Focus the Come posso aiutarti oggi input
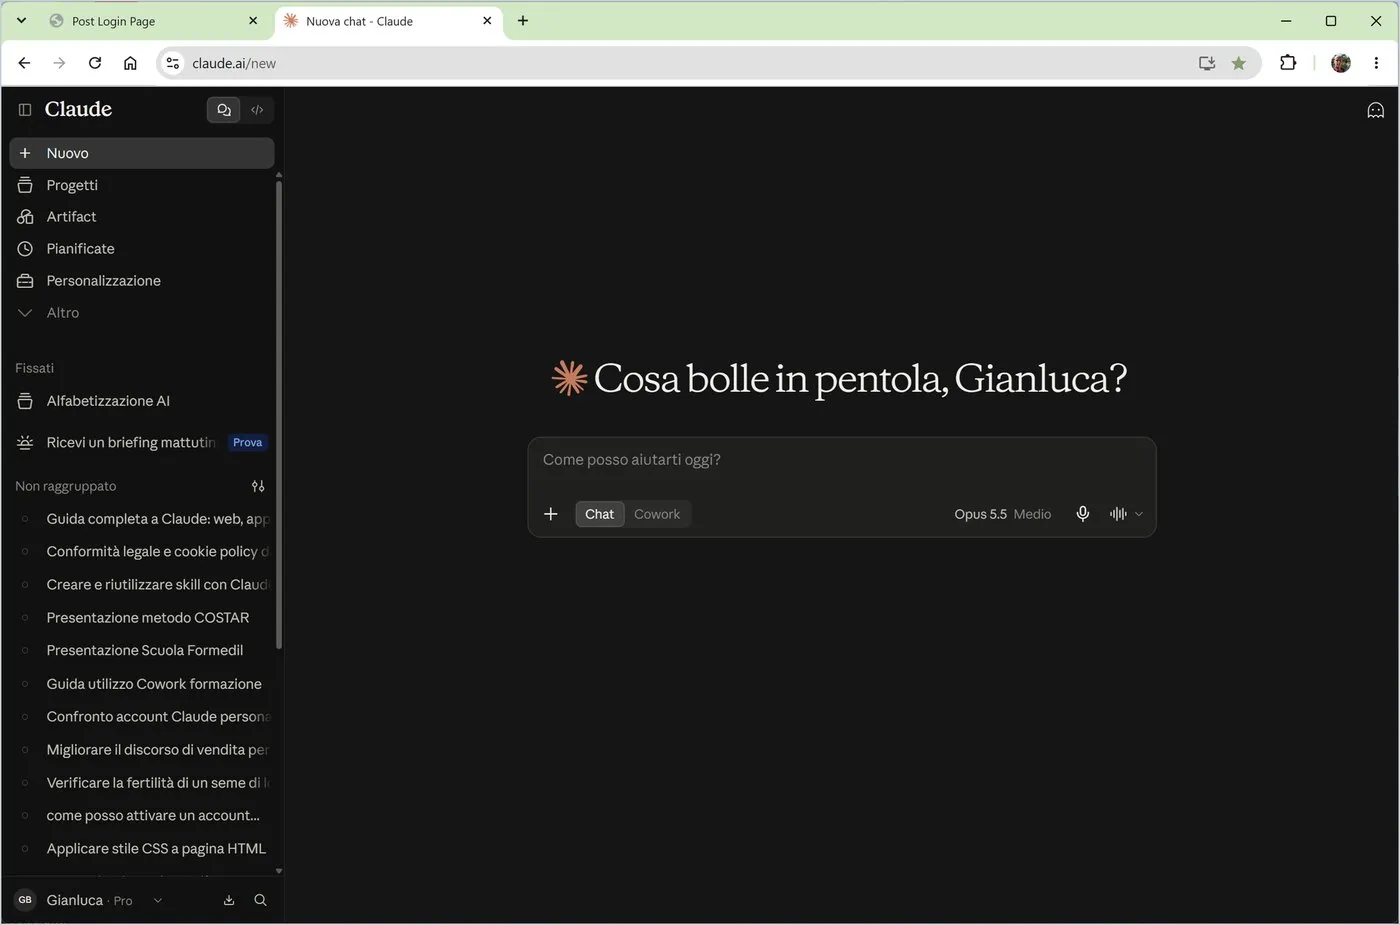 coord(842,460)
